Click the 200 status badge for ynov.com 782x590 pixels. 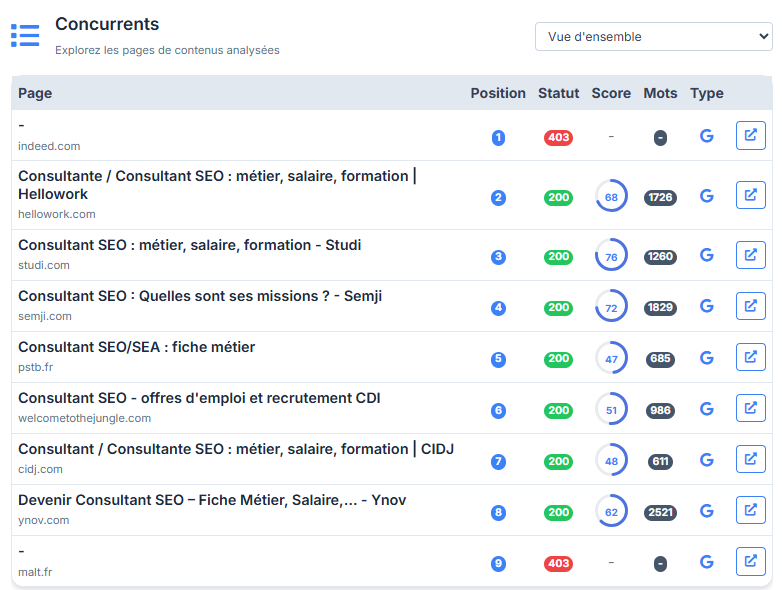pos(559,512)
